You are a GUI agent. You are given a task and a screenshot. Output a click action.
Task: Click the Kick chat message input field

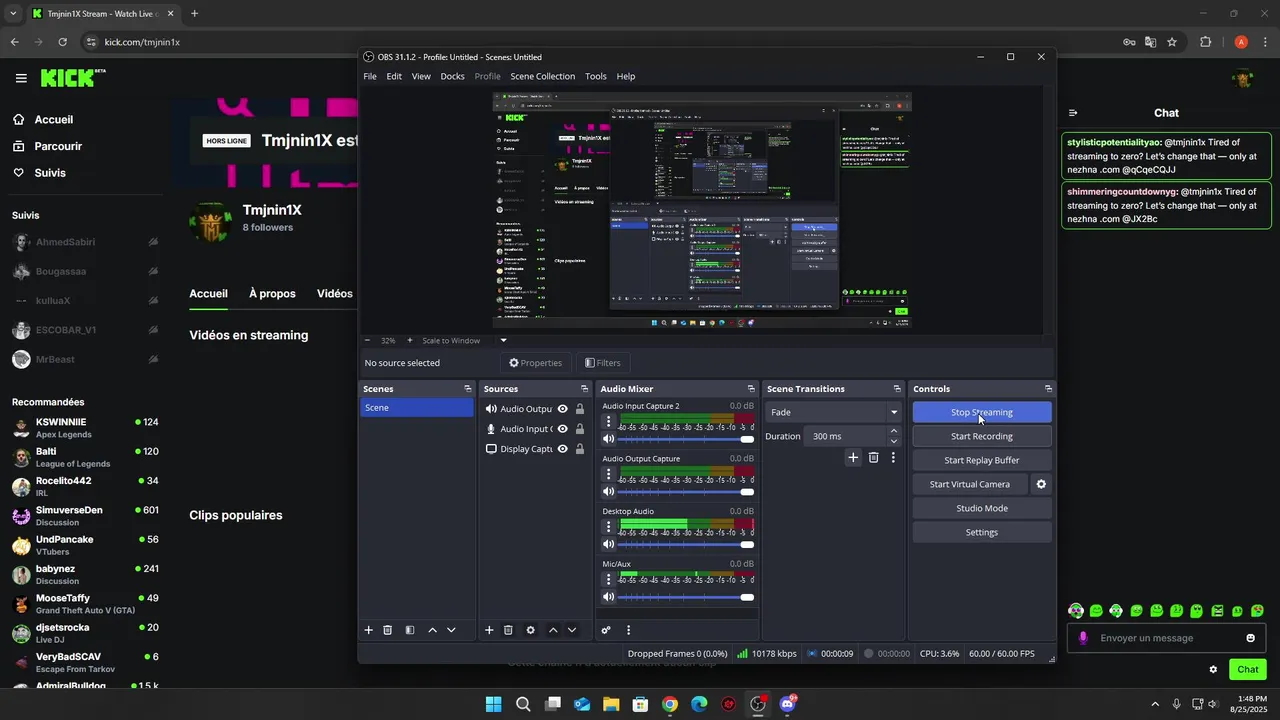click(x=1167, y=638)
